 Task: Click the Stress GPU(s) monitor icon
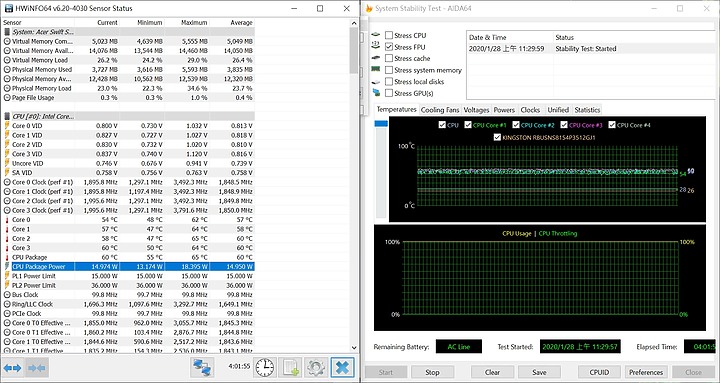pyautogui.click(x=377, y=93)
